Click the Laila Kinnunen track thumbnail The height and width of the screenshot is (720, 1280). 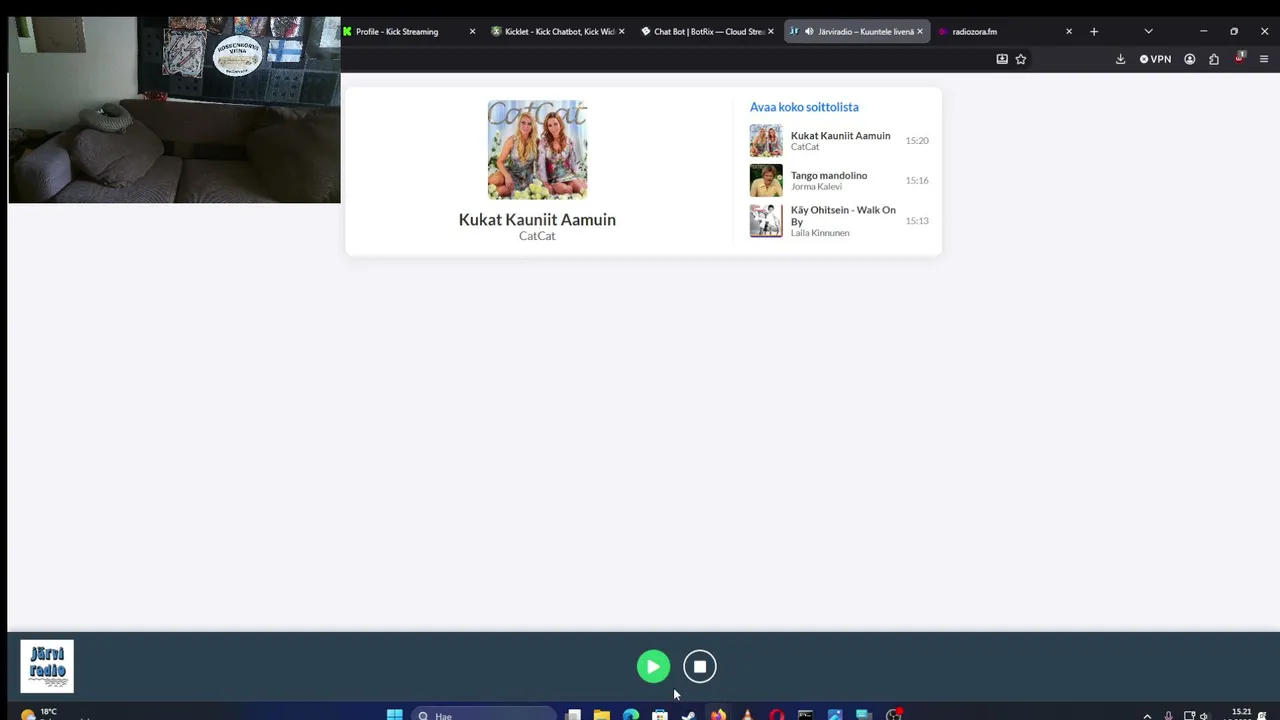[x=766, y=220]
